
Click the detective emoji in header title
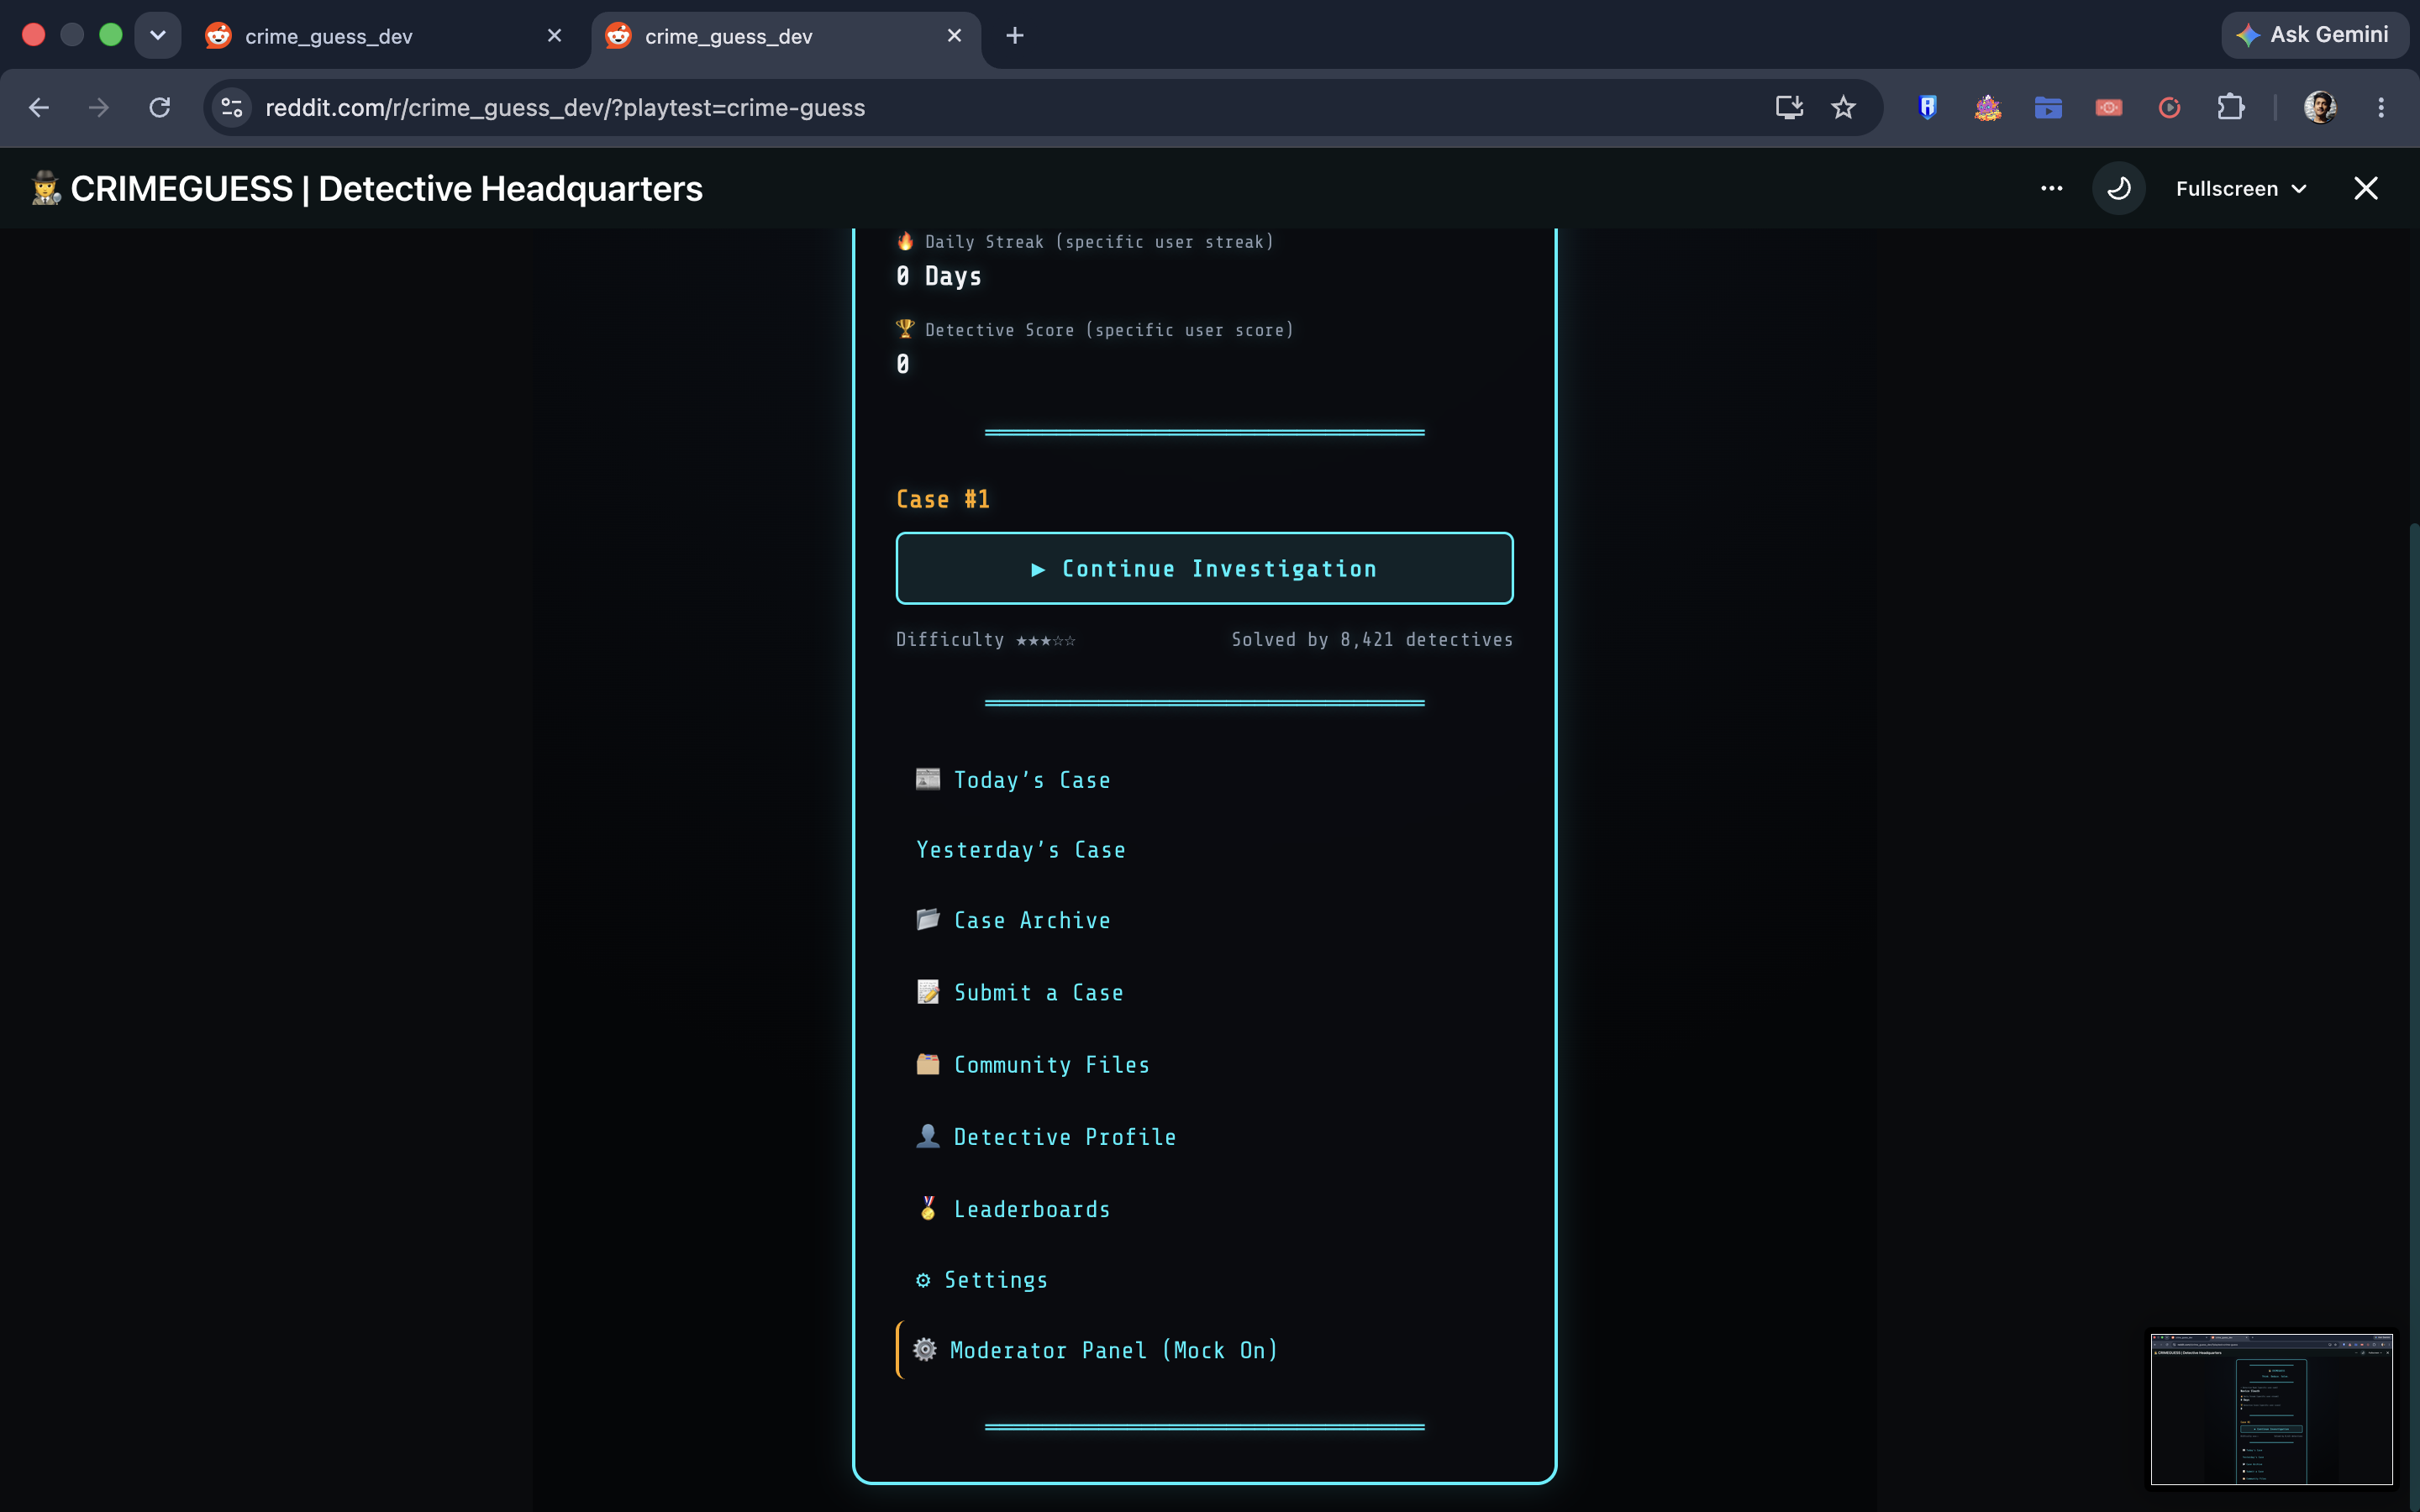tap(45, 188)
